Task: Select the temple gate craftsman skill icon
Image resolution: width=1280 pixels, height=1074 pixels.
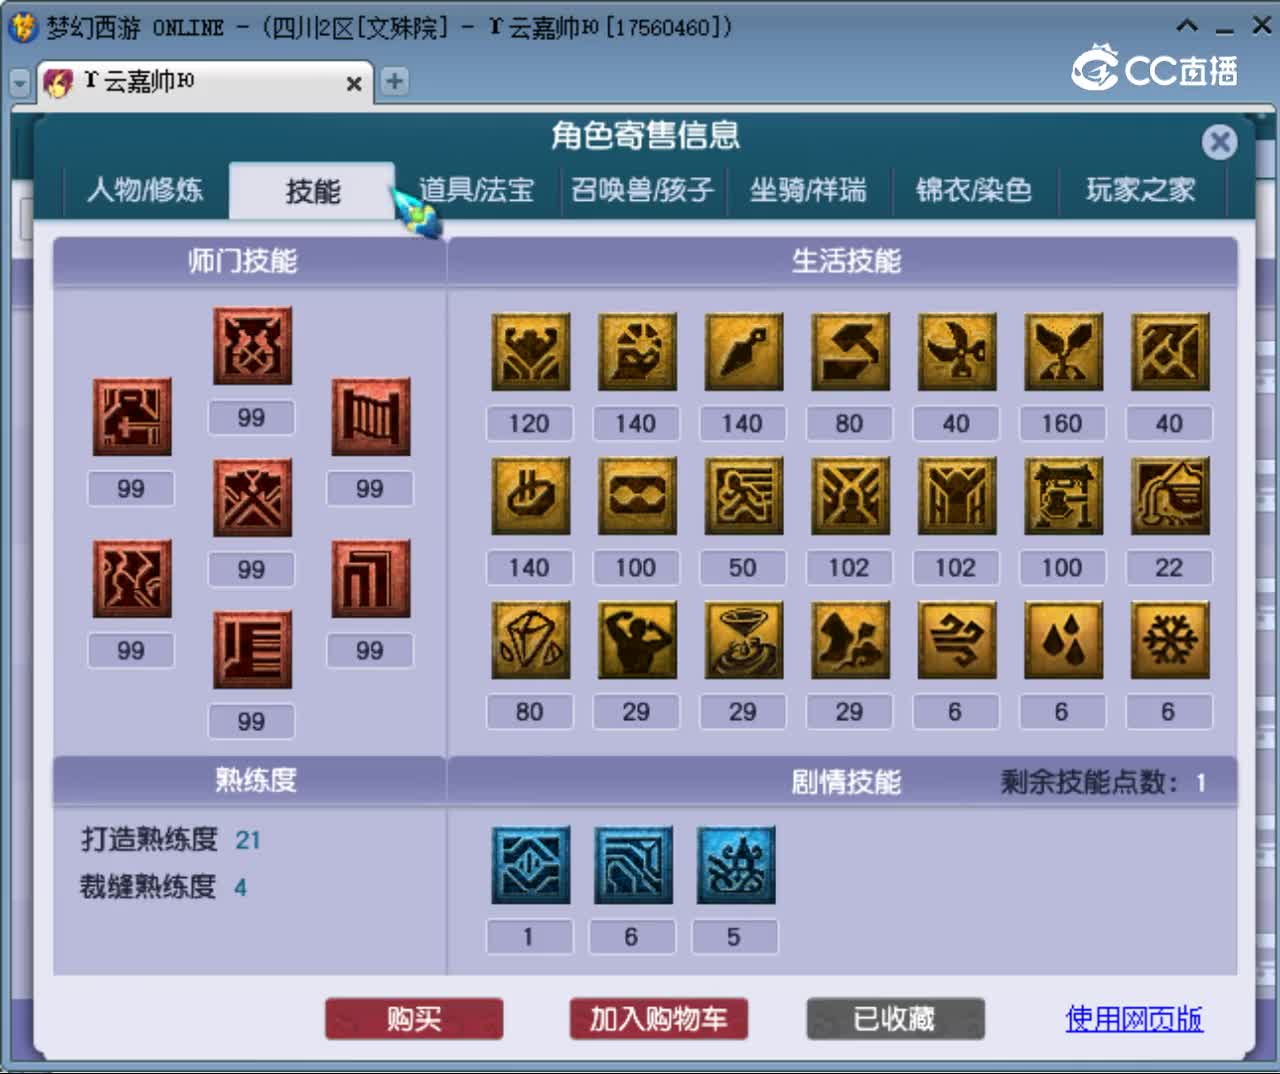Action: point(1063,496)
